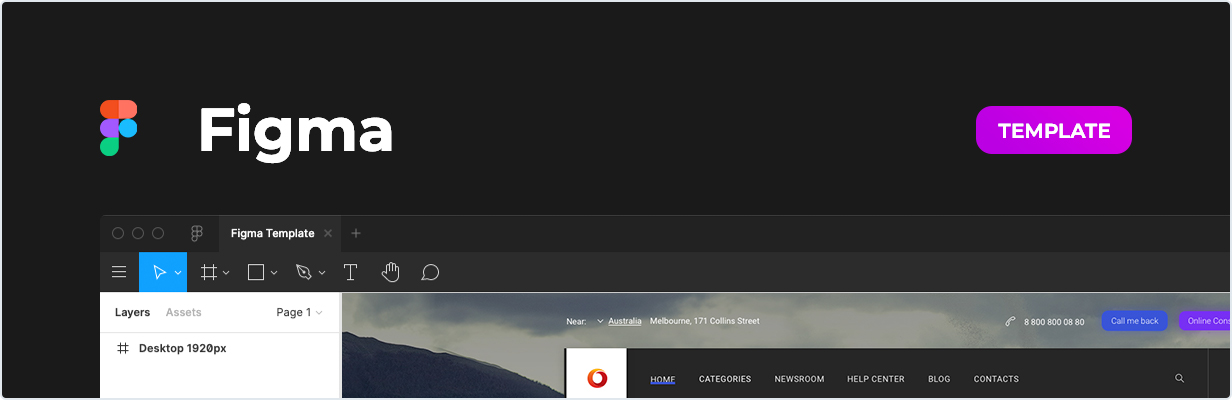The height and width of the screenshot is (400, 1232).
Task: Select the Rectangle shape tool
Action: [256, 272]
